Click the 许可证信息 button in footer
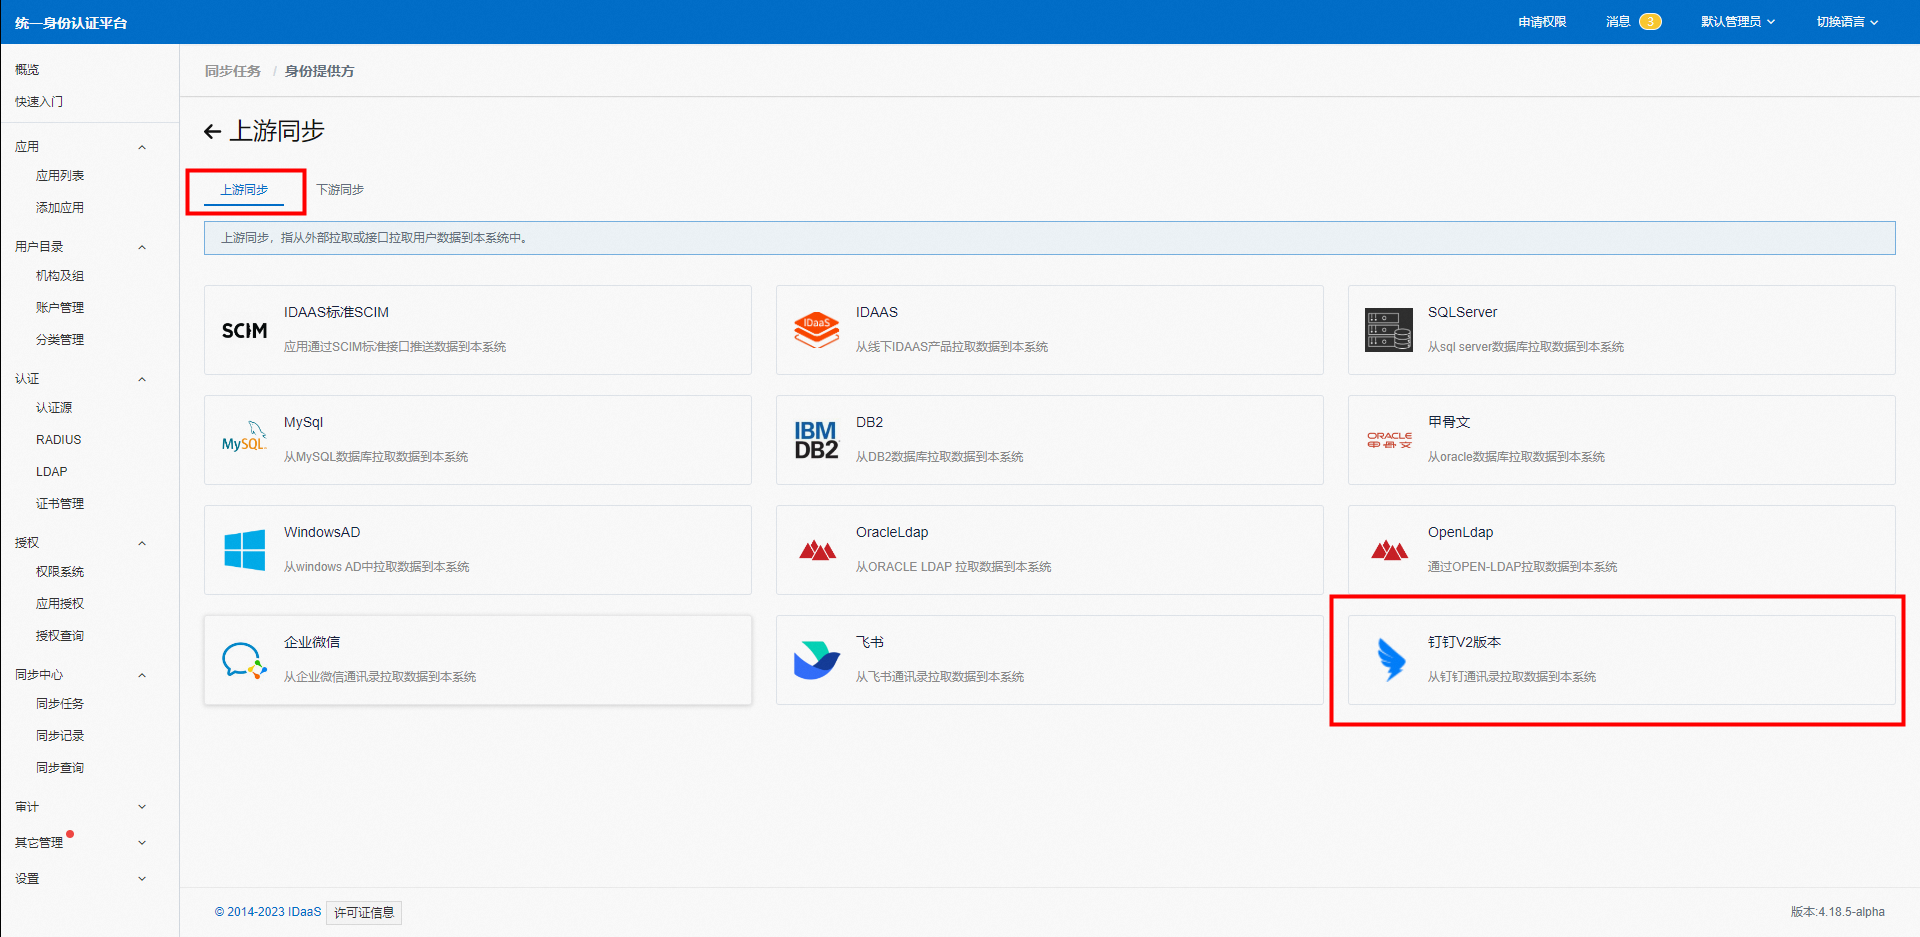Image resolution: width=1920 pixels, height=937 pixels. pos(364,912)
